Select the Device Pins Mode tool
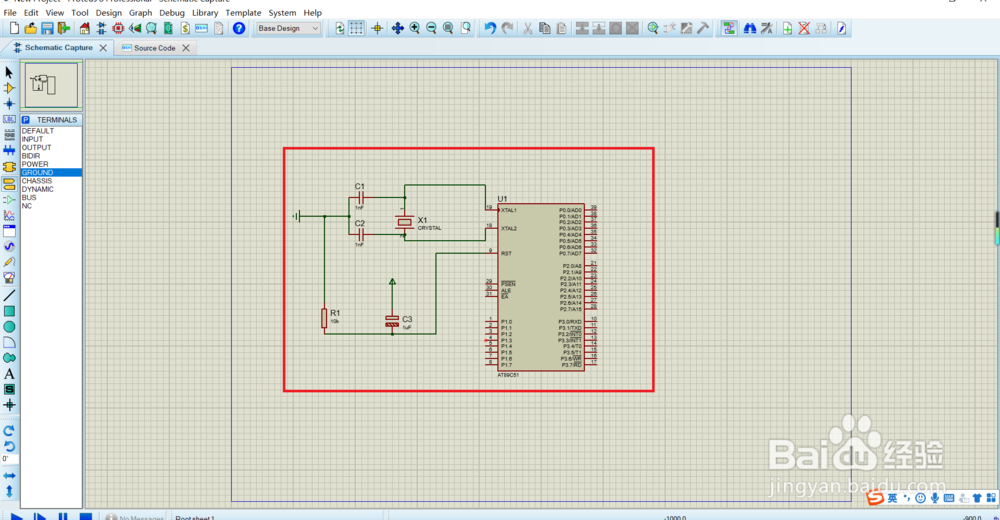The height and width of the screenshot is (520, 1000). tap(9, 200)
